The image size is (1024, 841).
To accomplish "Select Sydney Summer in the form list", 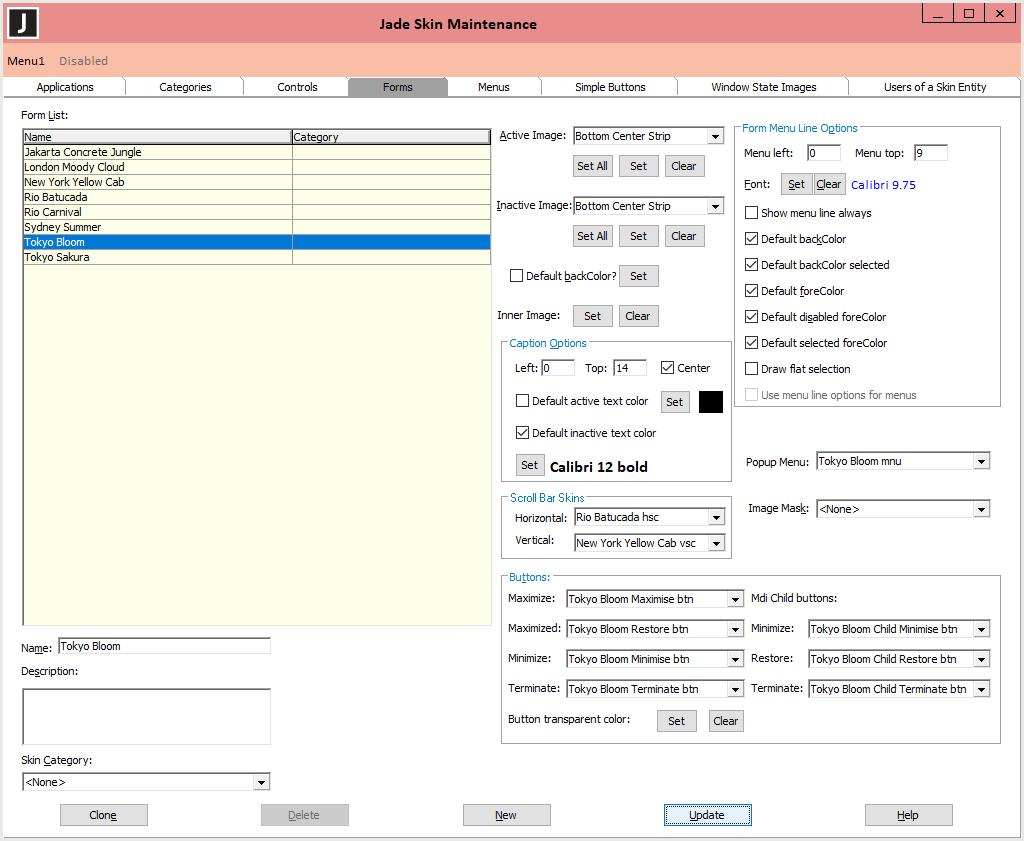I will pos(63,227).
